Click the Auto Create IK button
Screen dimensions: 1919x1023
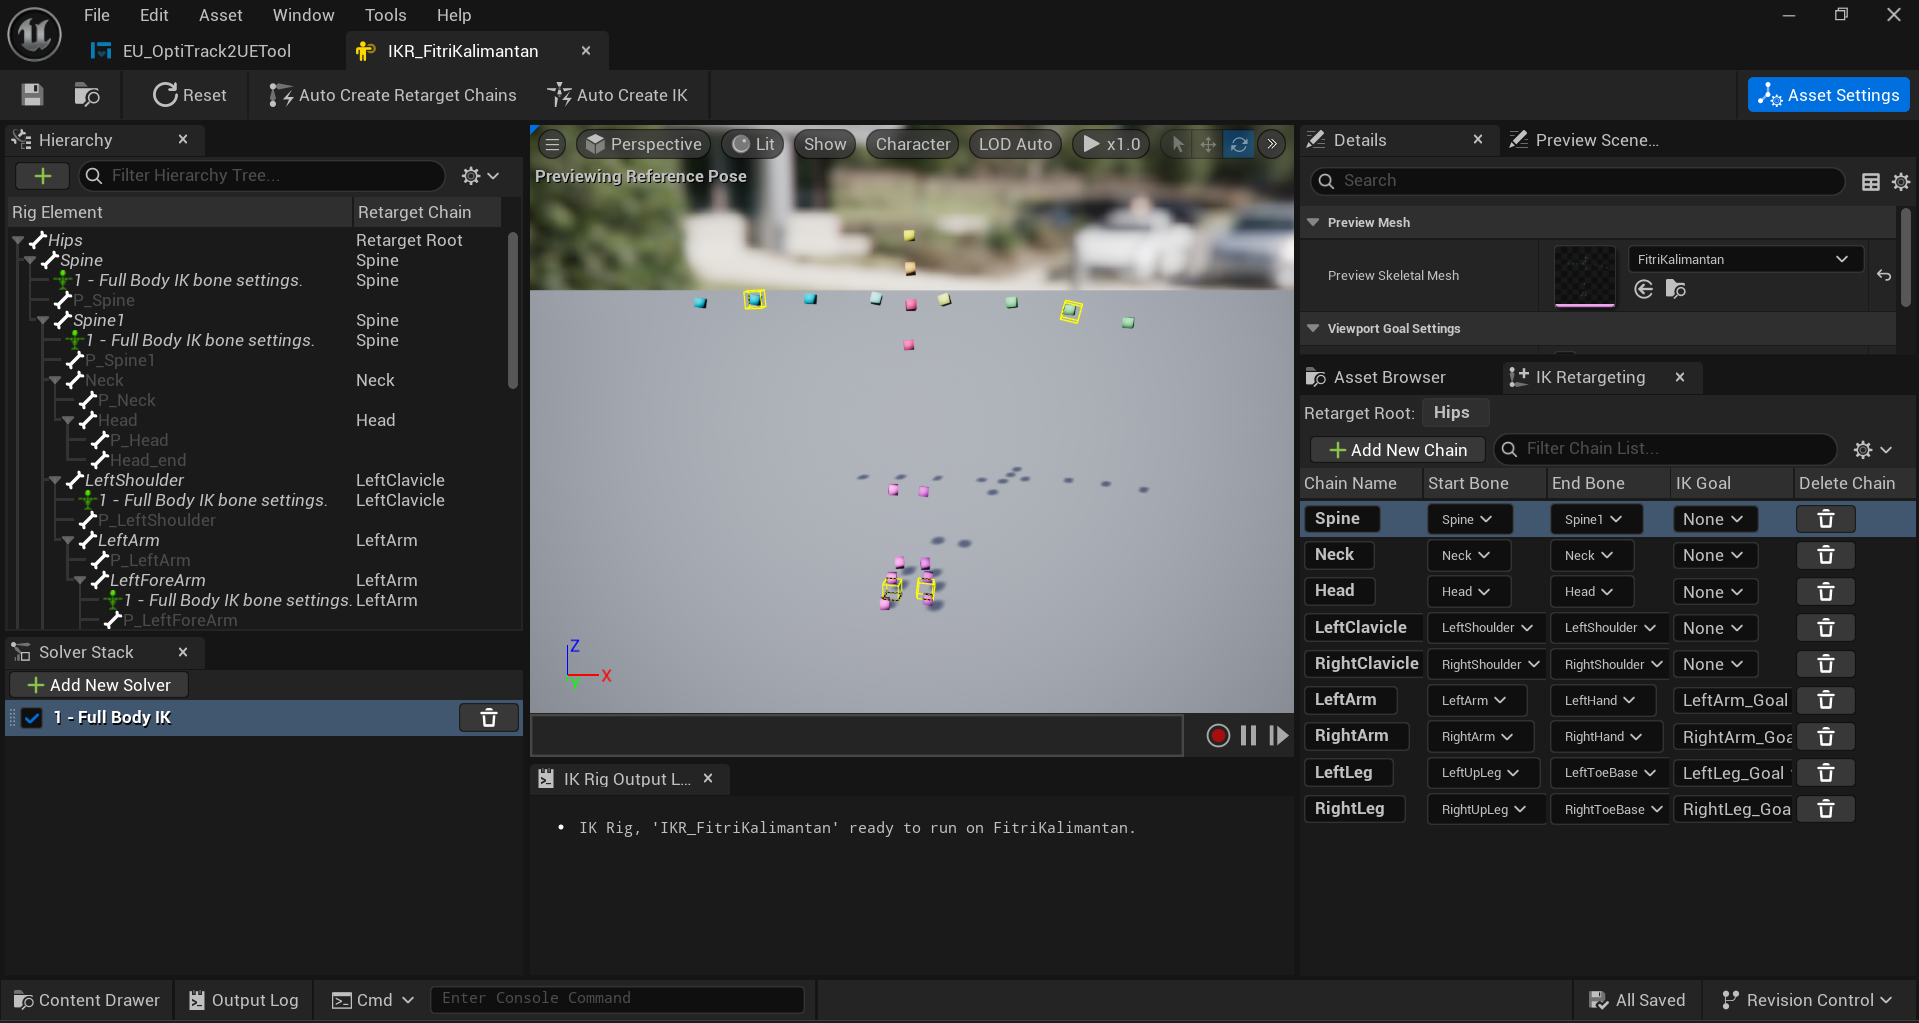(x=619, y=94)
